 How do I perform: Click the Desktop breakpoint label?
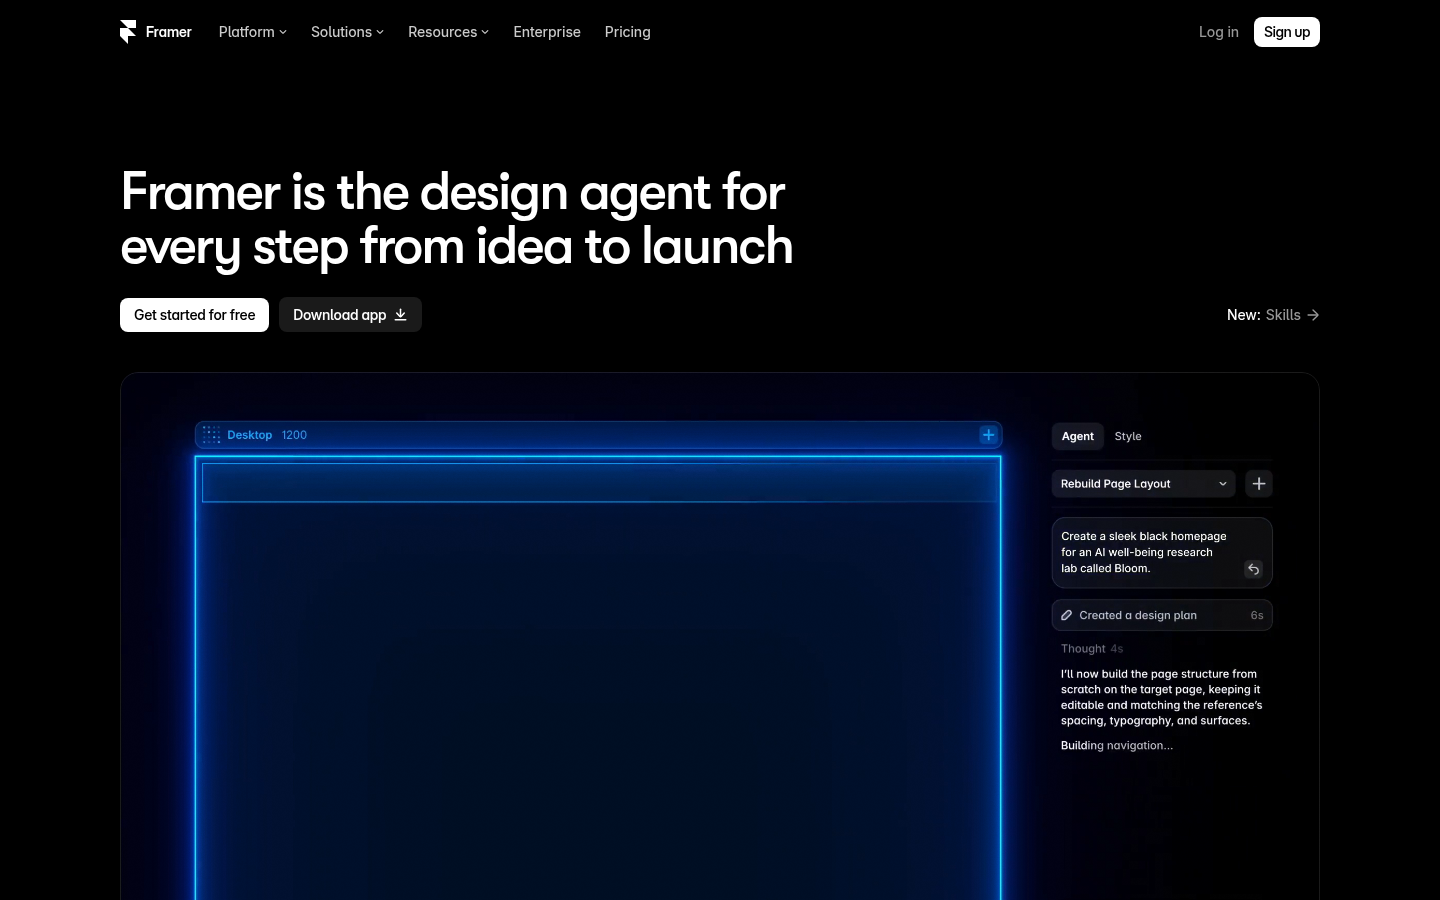(x=250, y=435)
